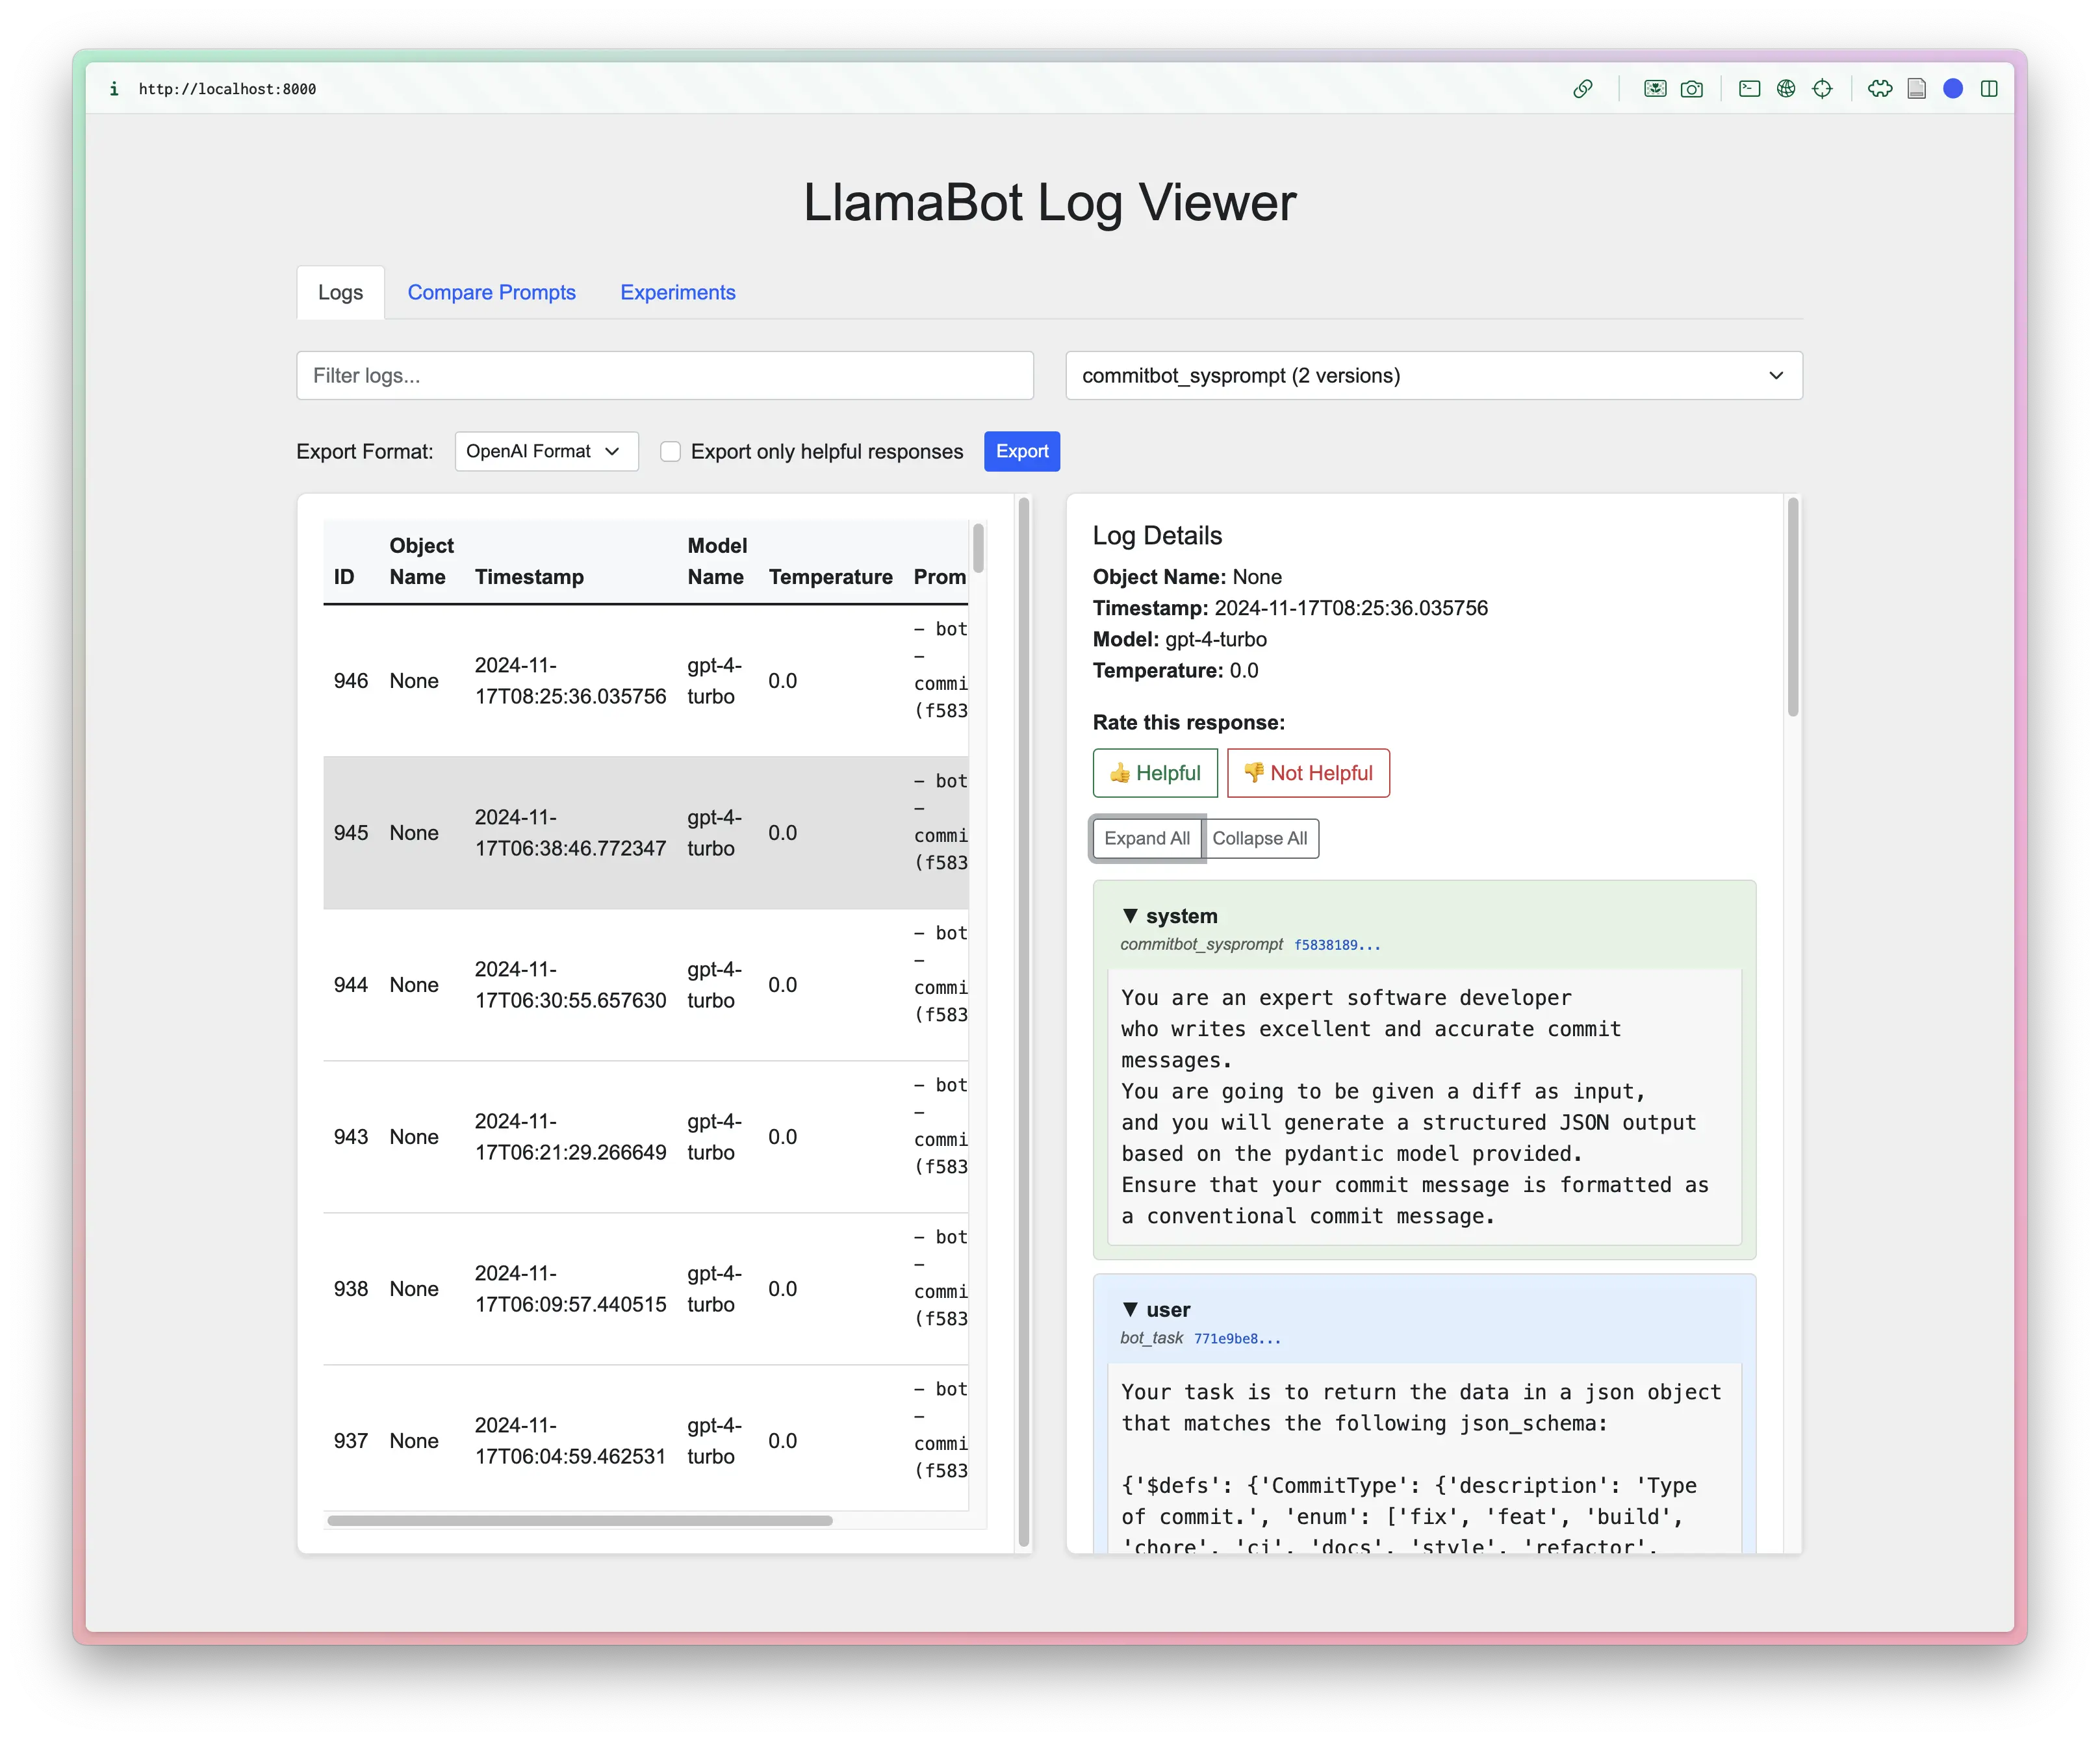Click the blue Export button
The height and width of the screenshot is (1741, 2100).
(1021, 452)
